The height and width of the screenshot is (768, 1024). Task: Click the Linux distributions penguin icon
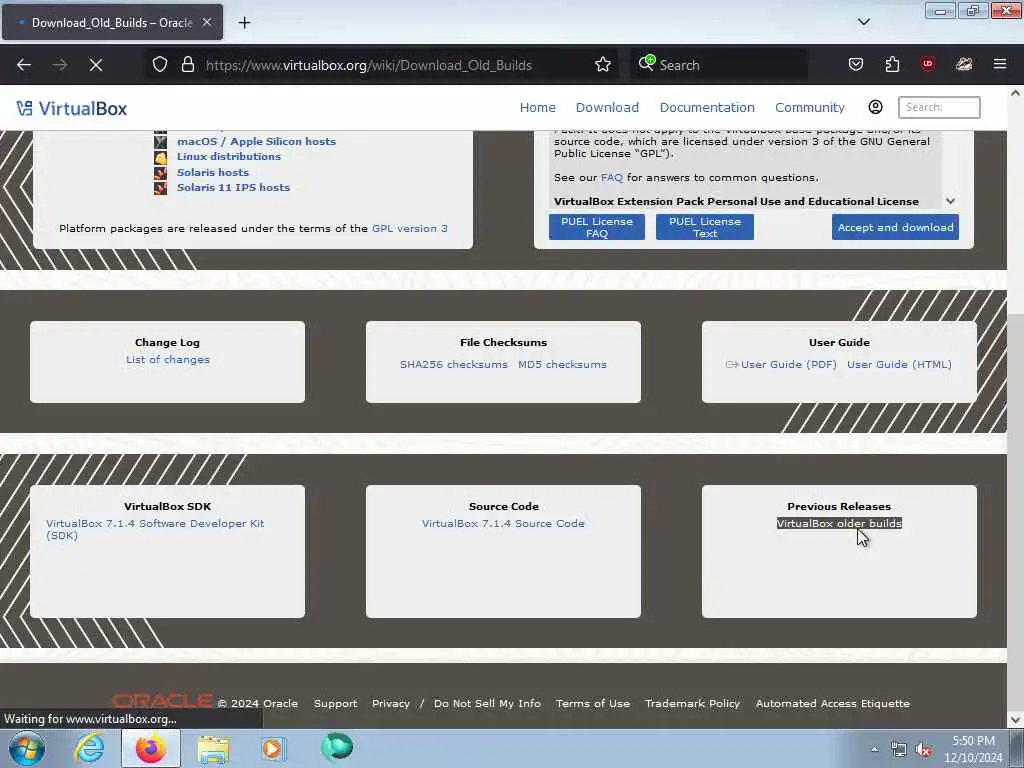click(x=160, y=157)
